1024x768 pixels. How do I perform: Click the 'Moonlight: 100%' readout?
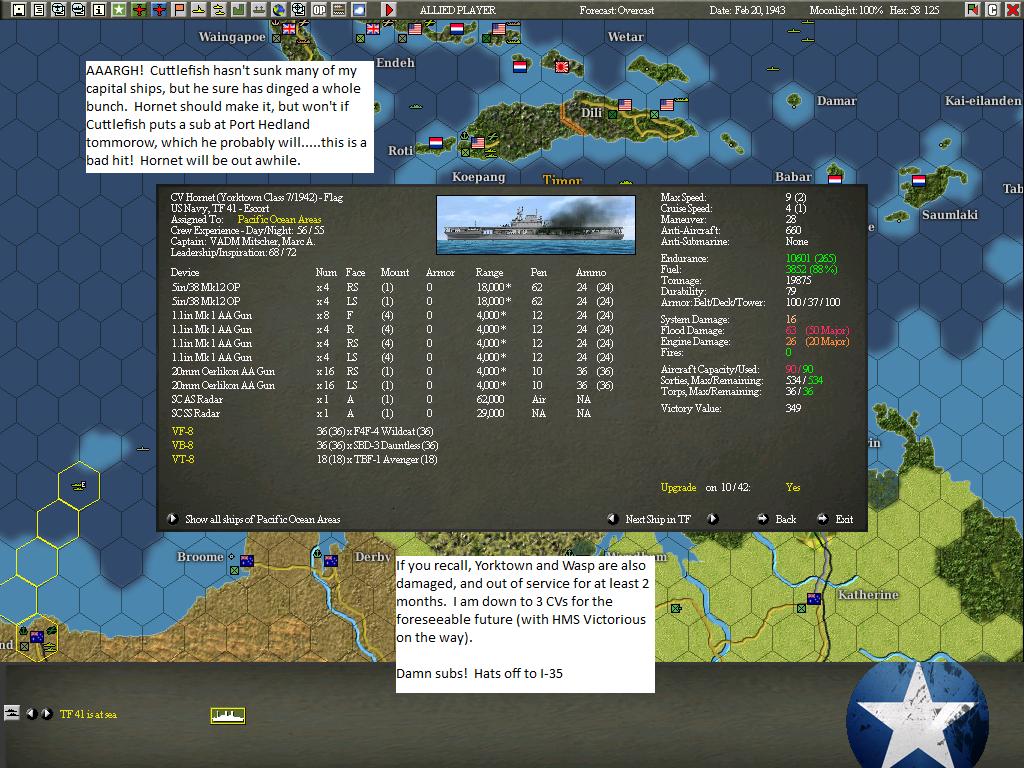click(846, 10)
